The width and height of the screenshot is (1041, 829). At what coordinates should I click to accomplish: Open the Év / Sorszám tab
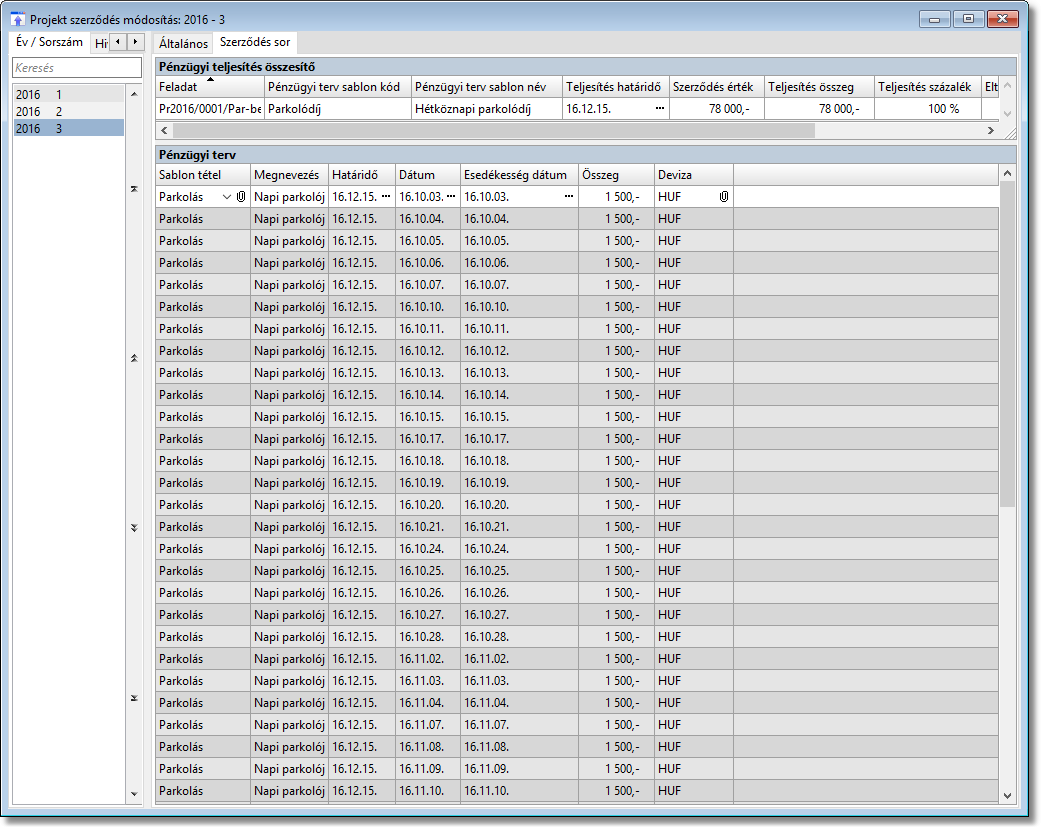(50, 41)
